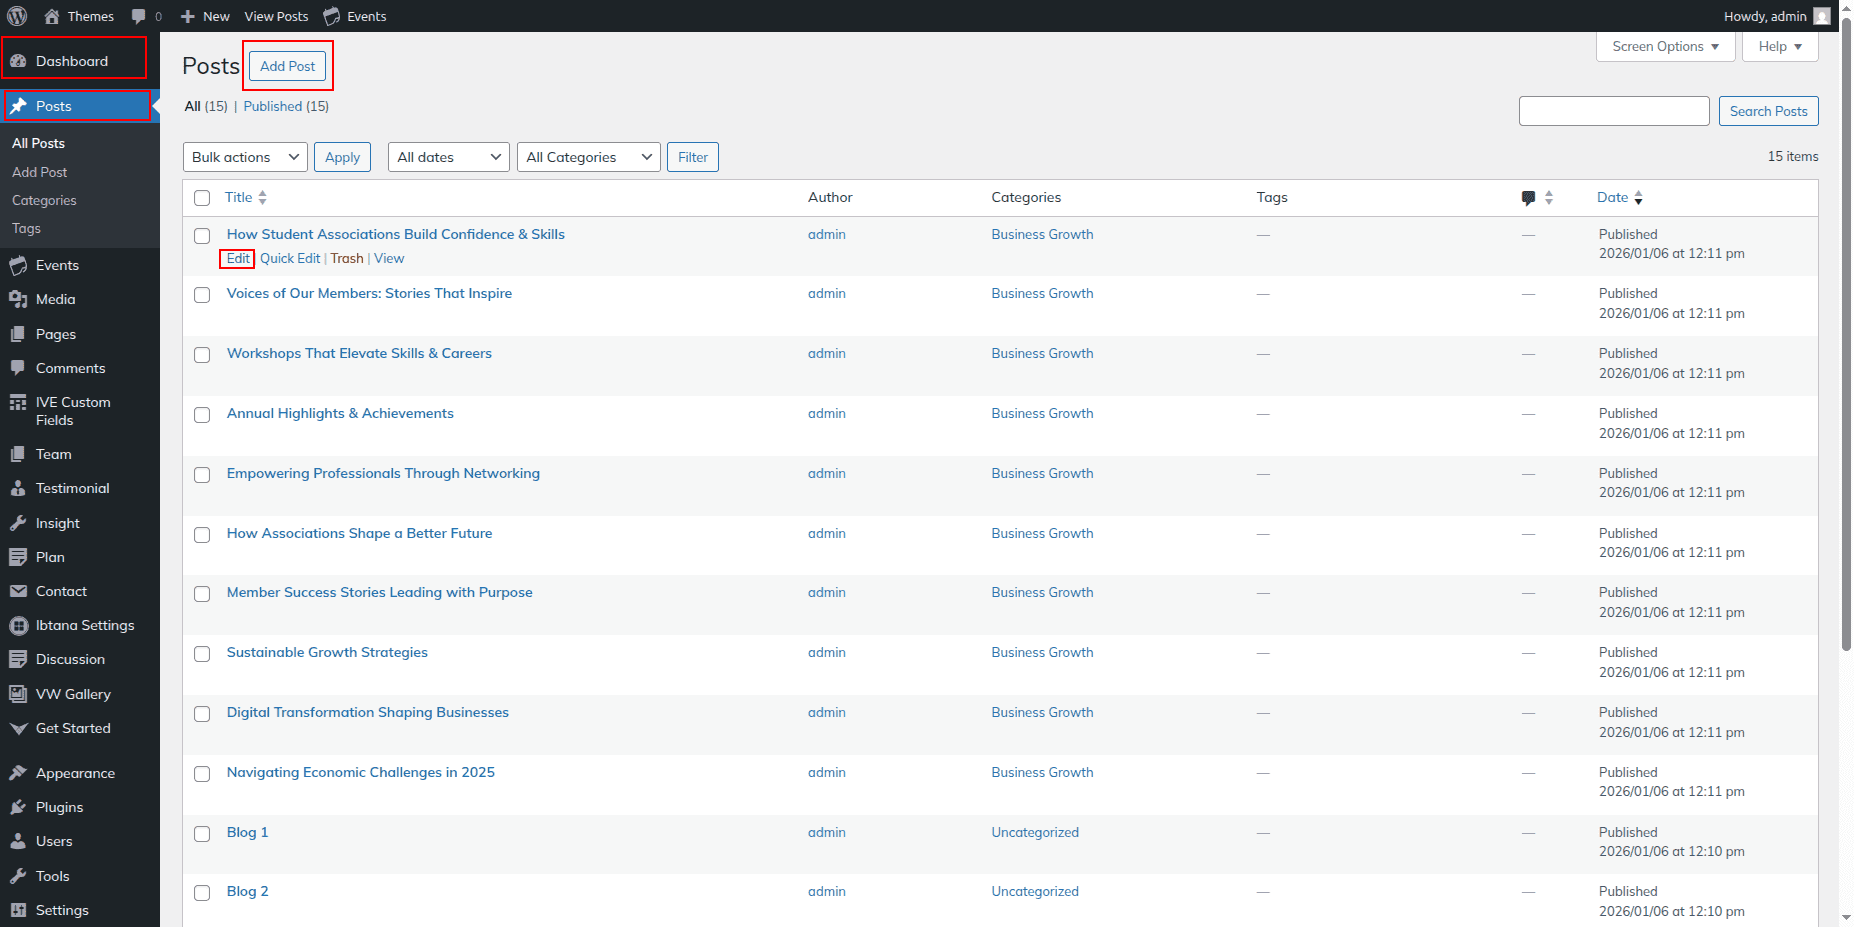The width and height of the screenshot is (1854, 927).
Task: Open Plugins via its sidebar plug icon
Action: (18, 807)
